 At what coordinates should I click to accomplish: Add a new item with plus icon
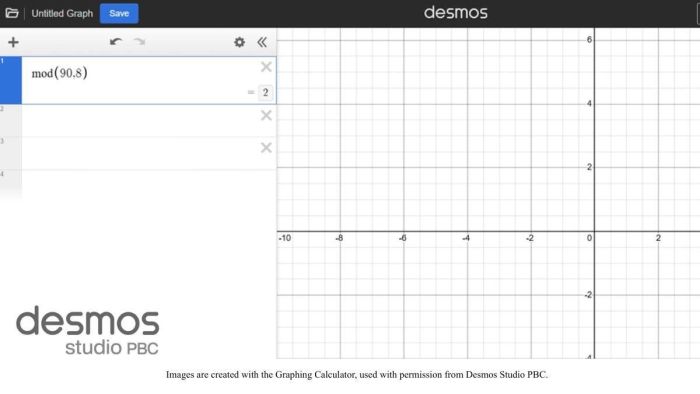click(x=13, y=42)
